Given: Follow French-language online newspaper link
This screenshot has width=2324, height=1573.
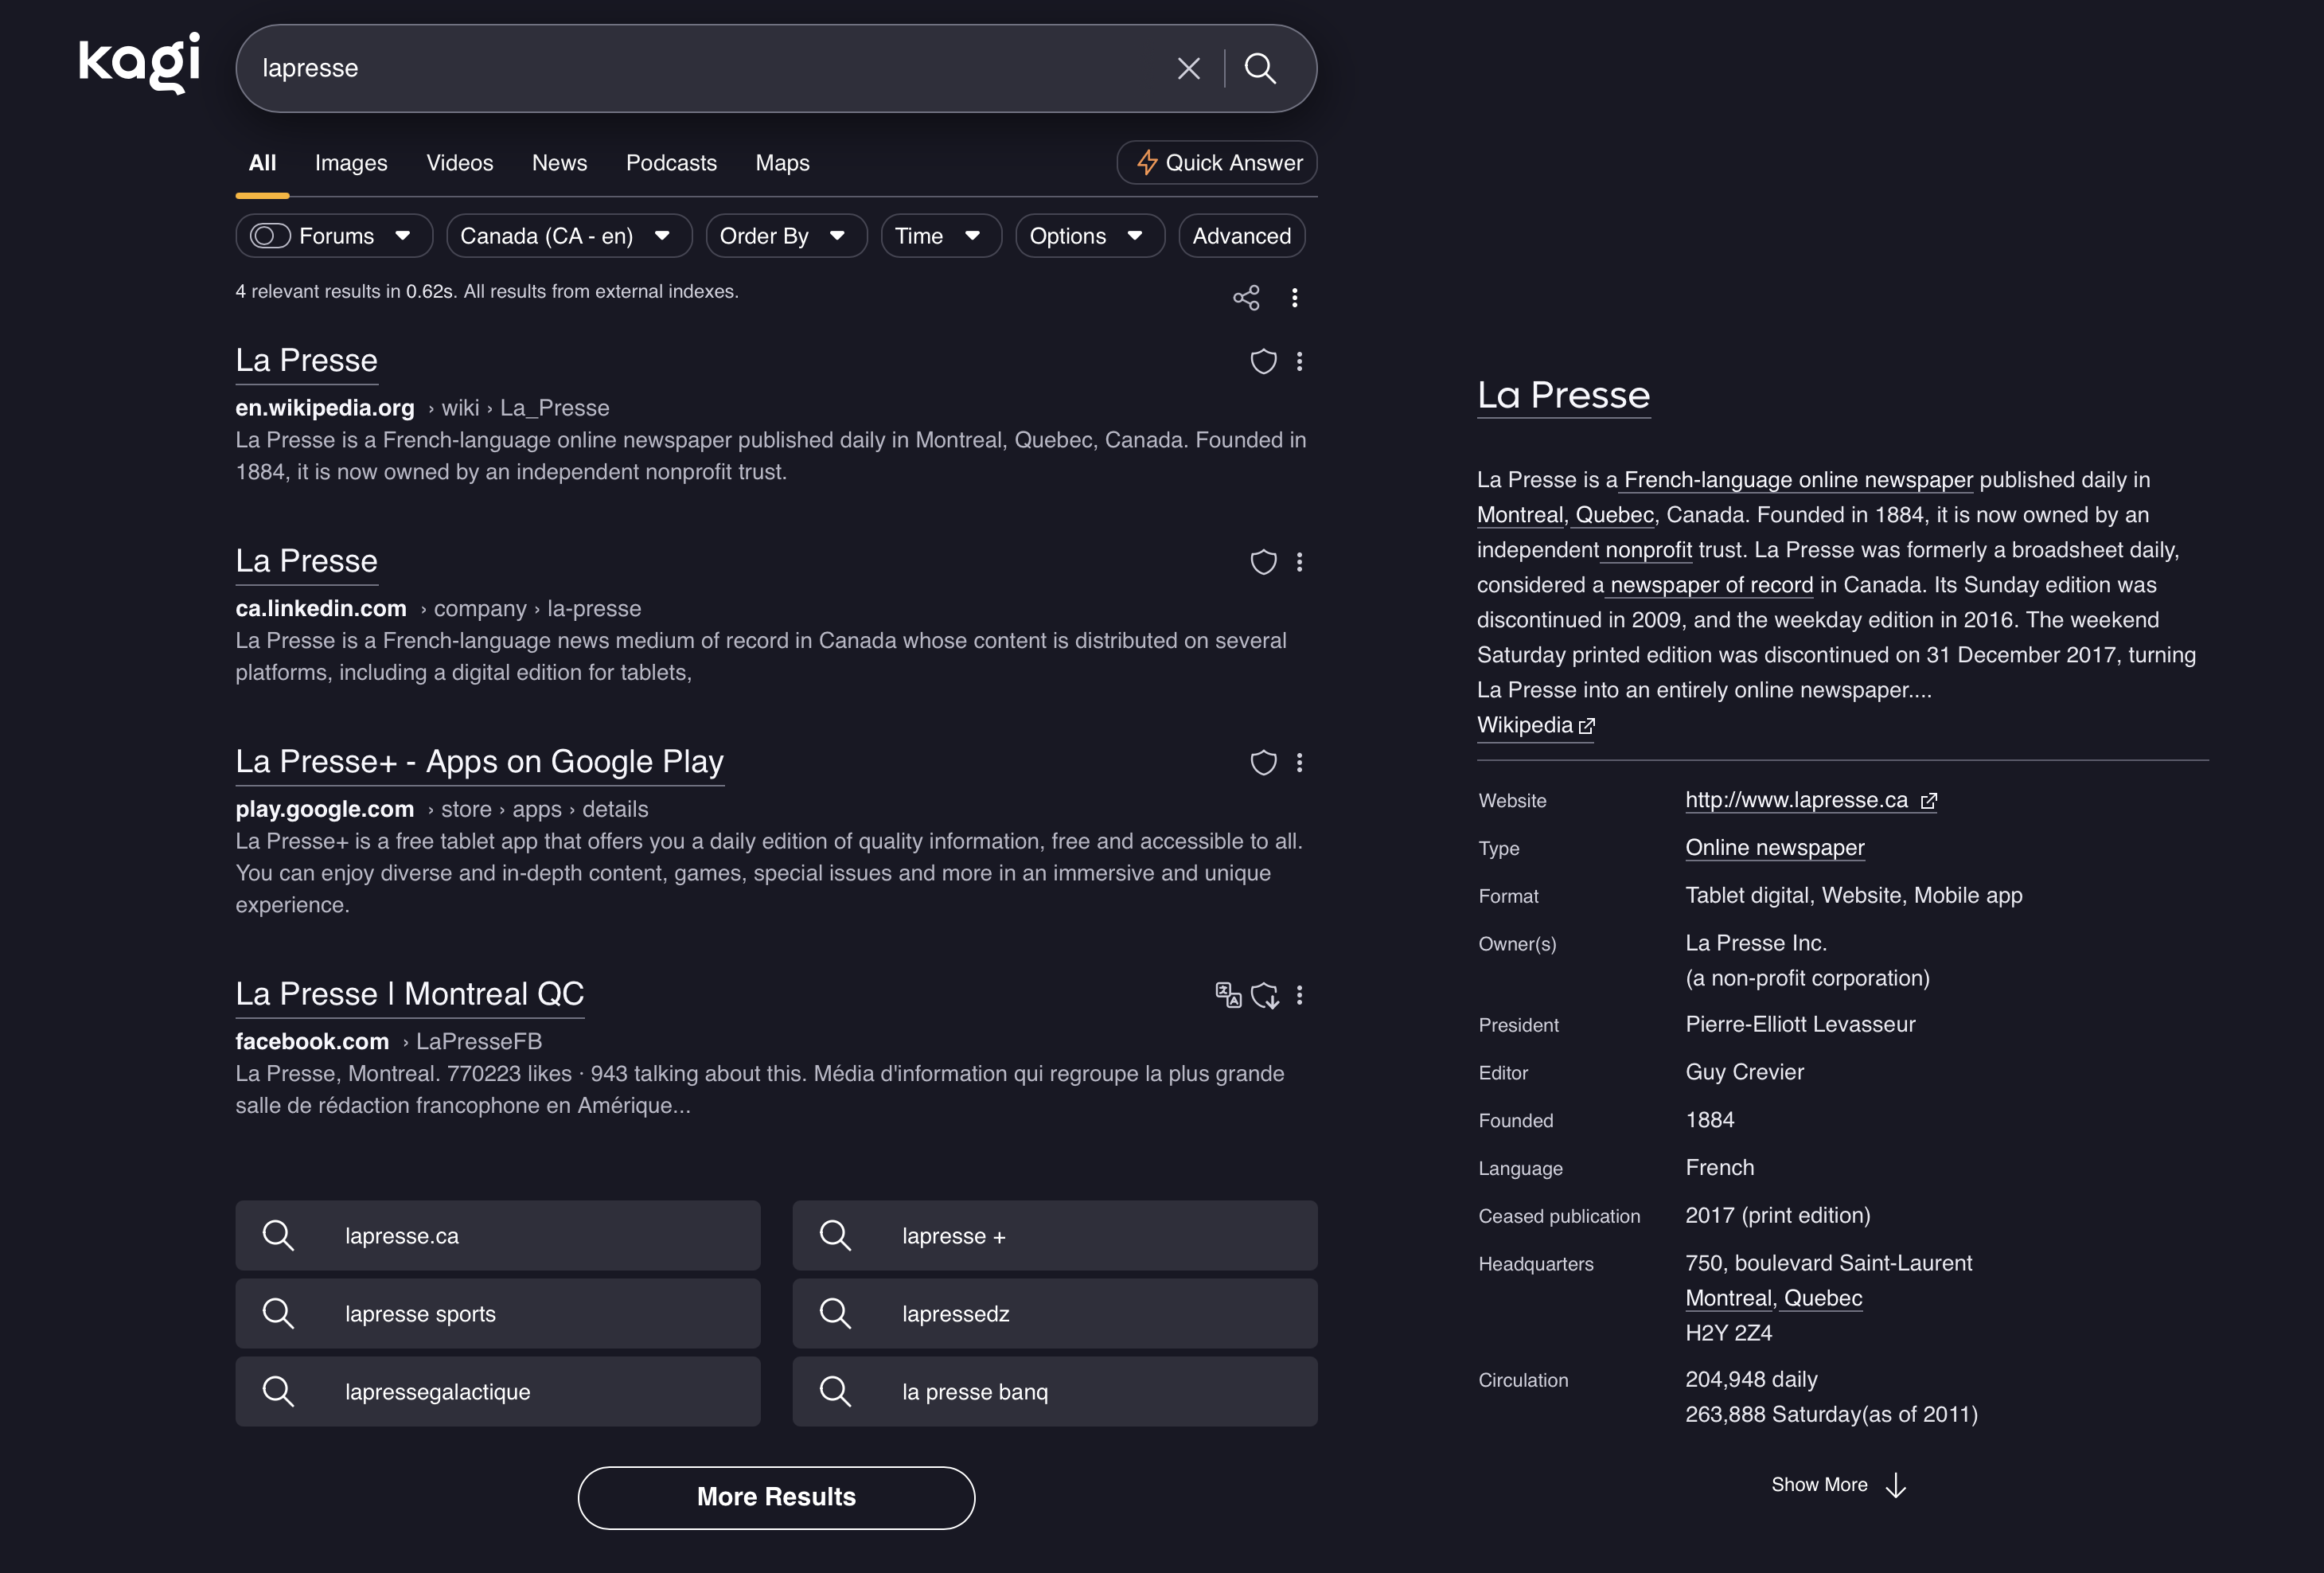Looking at the screenshot, I should click(1798, 480).
